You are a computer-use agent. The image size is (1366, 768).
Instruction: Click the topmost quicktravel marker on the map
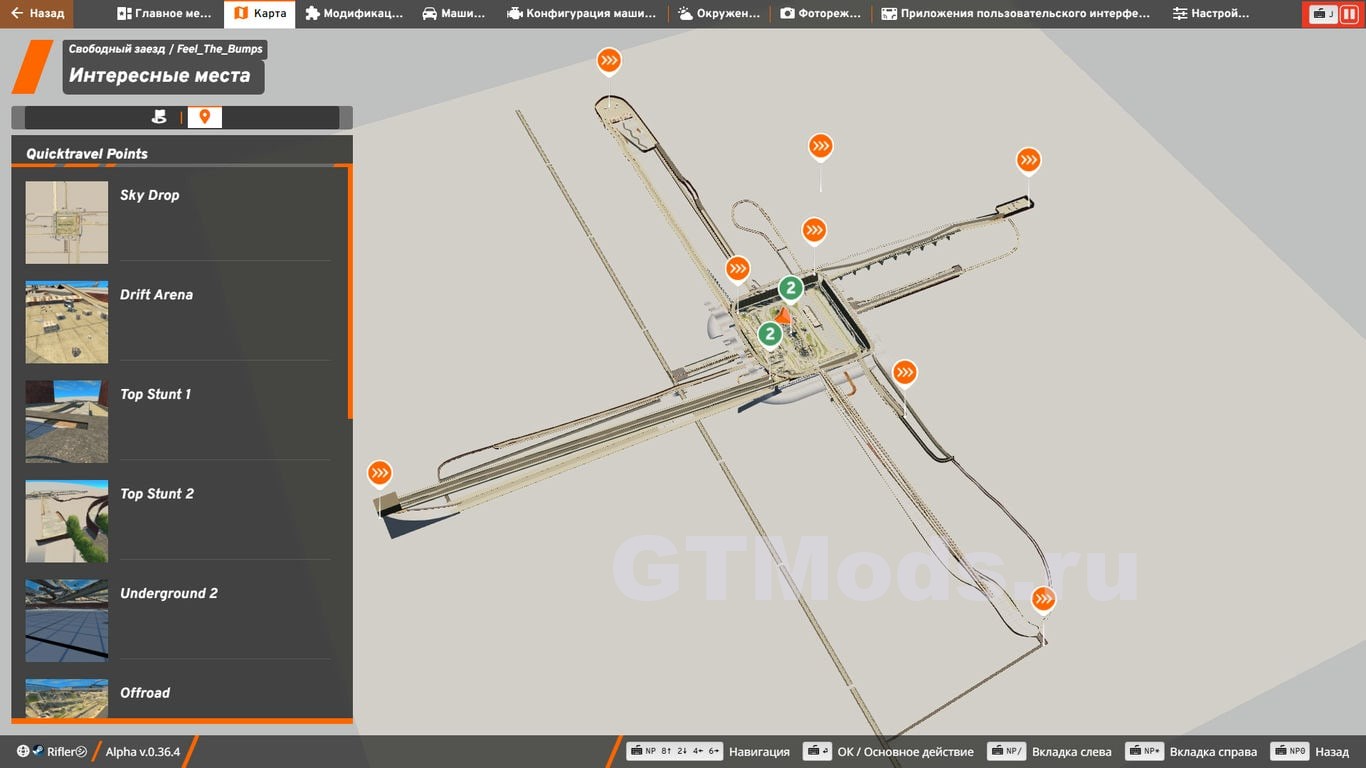click(609, 60)
